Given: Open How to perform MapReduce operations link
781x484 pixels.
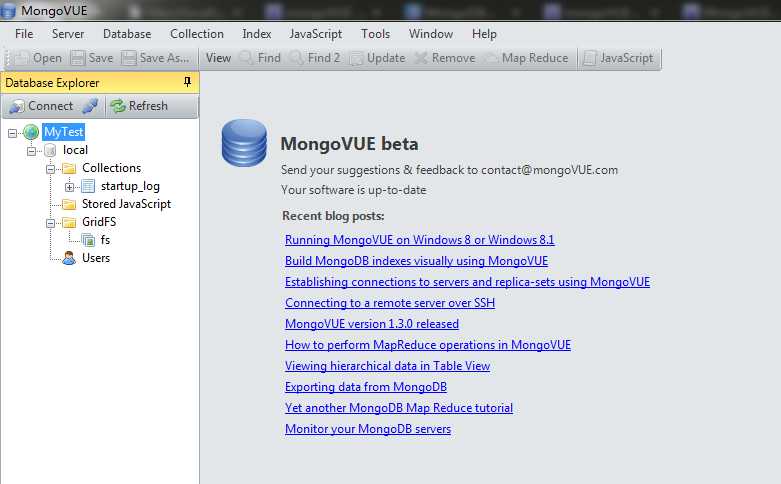Looking at the screenshot, I should (x=428, y=345).
